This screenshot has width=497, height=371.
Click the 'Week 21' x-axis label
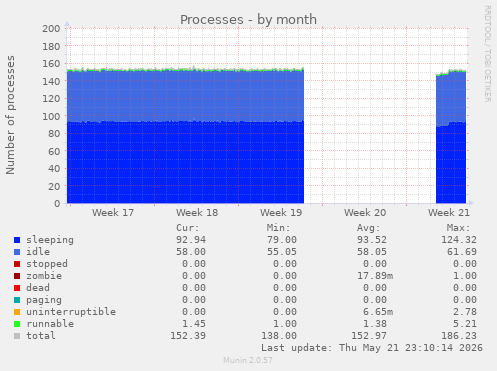[x=449, y=213]
